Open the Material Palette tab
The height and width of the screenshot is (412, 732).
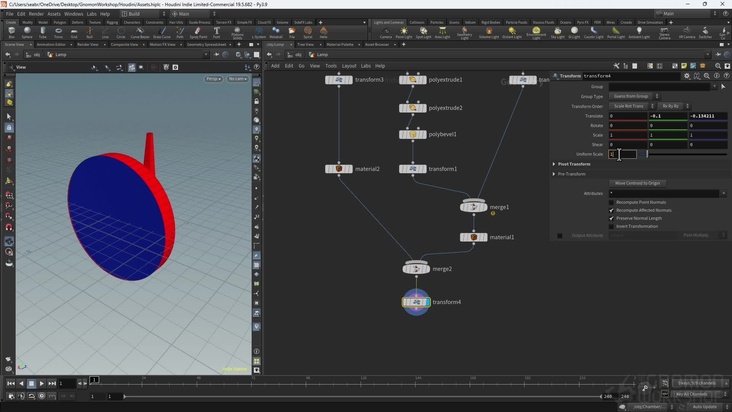click(x=340, y=44)
